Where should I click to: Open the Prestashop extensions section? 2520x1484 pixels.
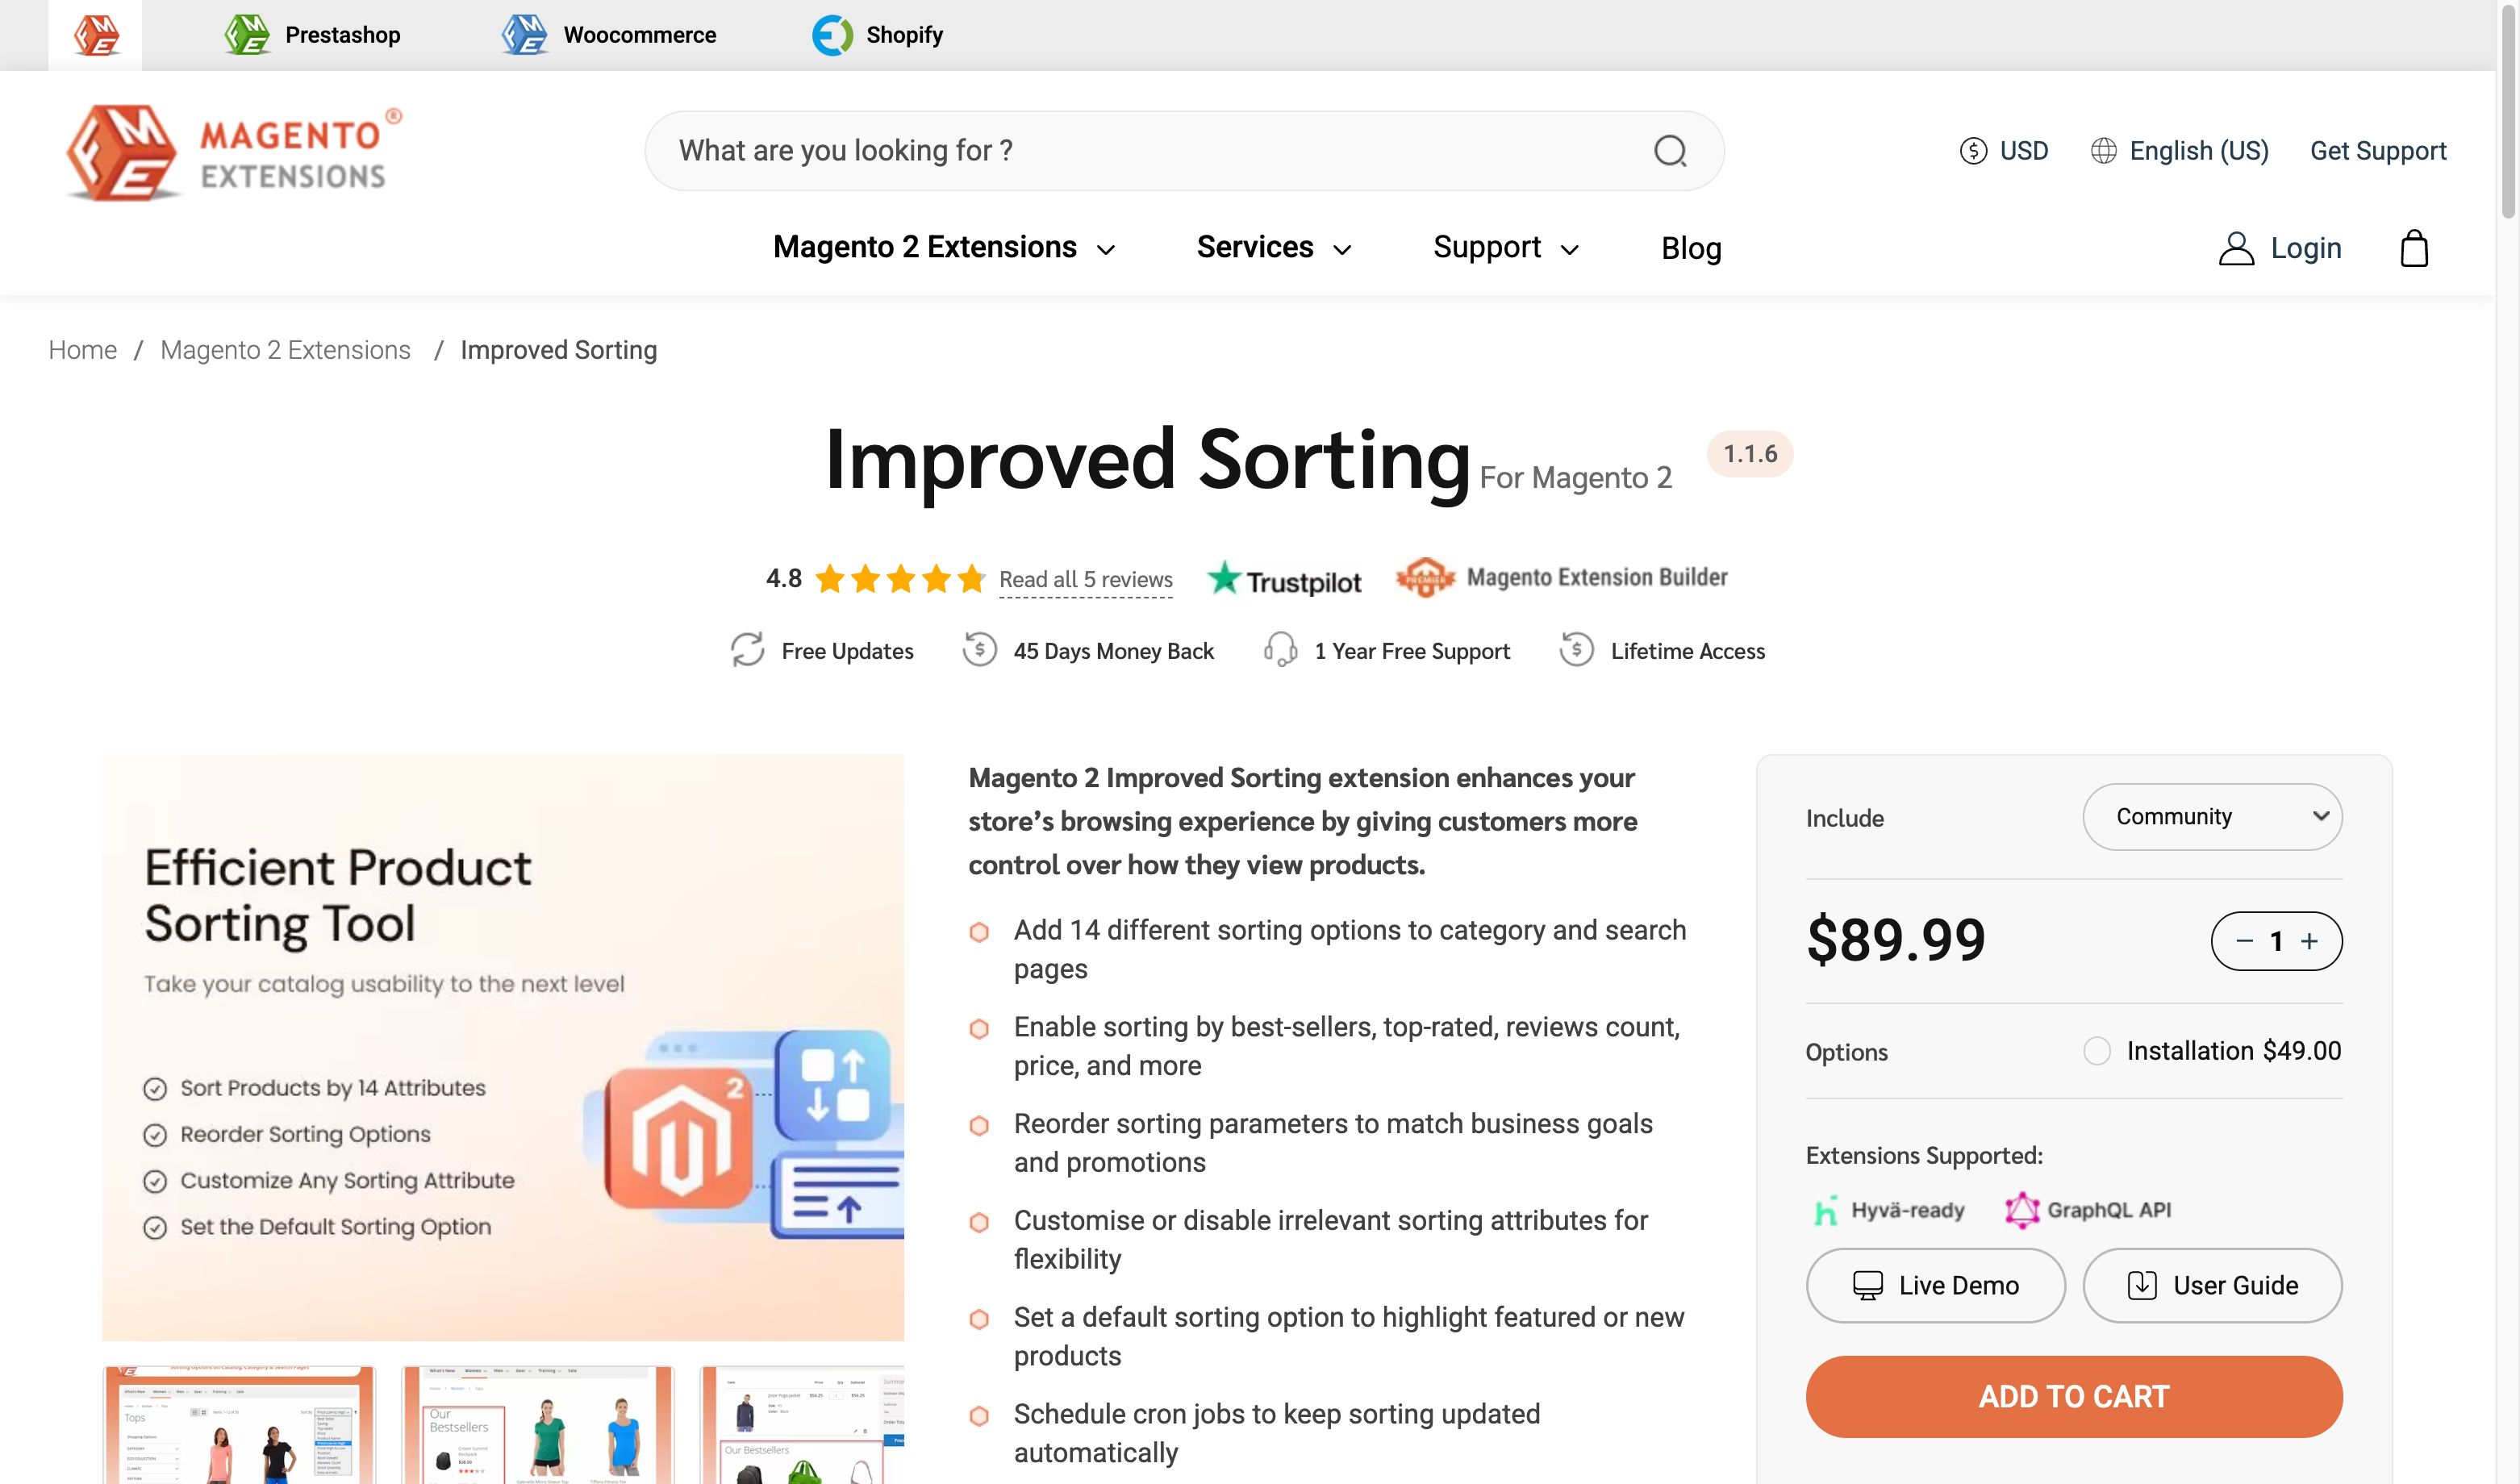click(x=311, y=34)
